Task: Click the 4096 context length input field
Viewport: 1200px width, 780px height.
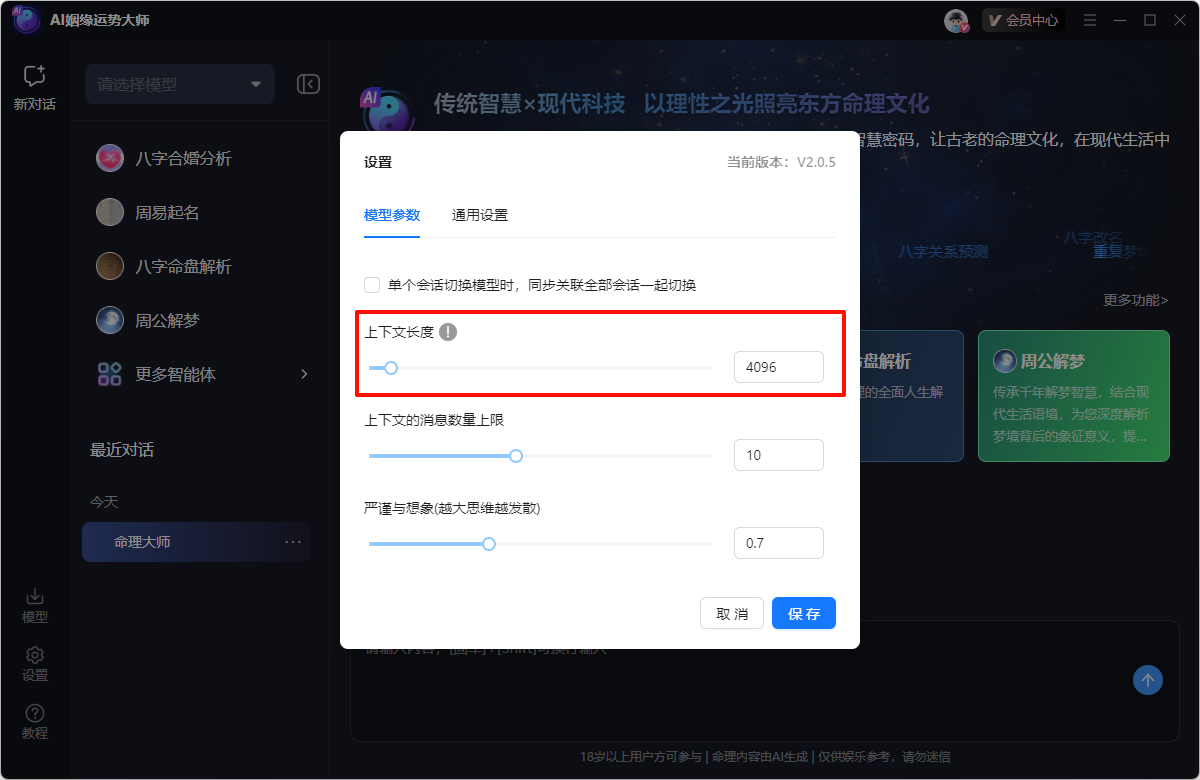Action: click(779, 367)
